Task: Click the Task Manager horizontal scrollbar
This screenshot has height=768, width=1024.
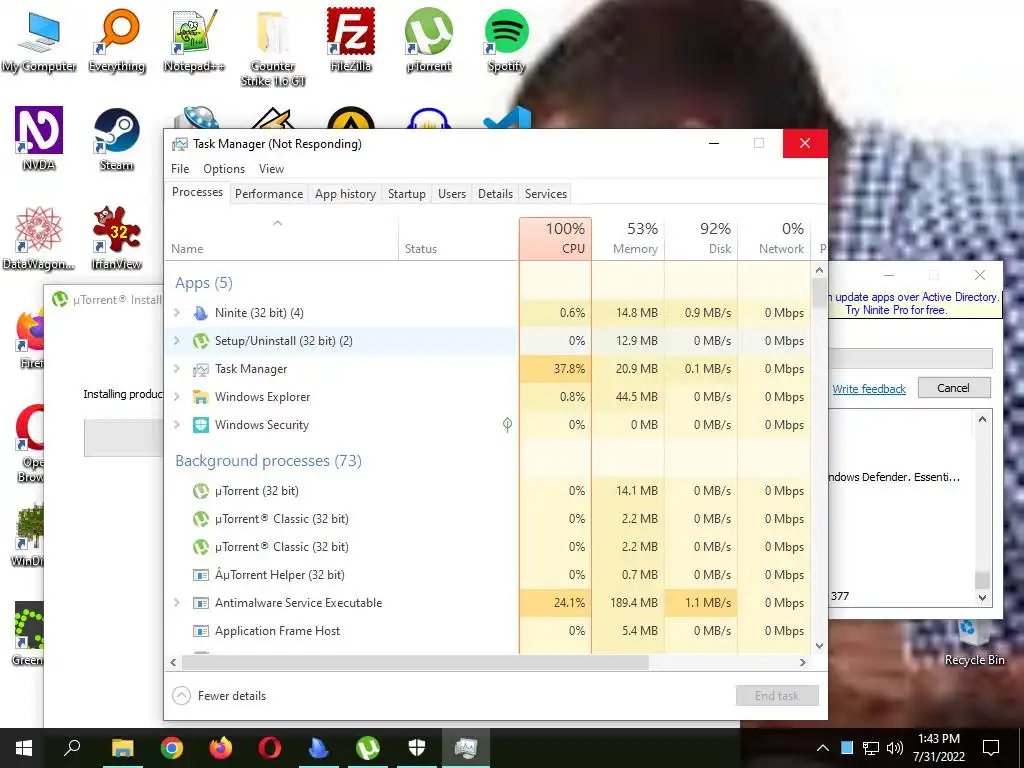Action: coord(415,662)
